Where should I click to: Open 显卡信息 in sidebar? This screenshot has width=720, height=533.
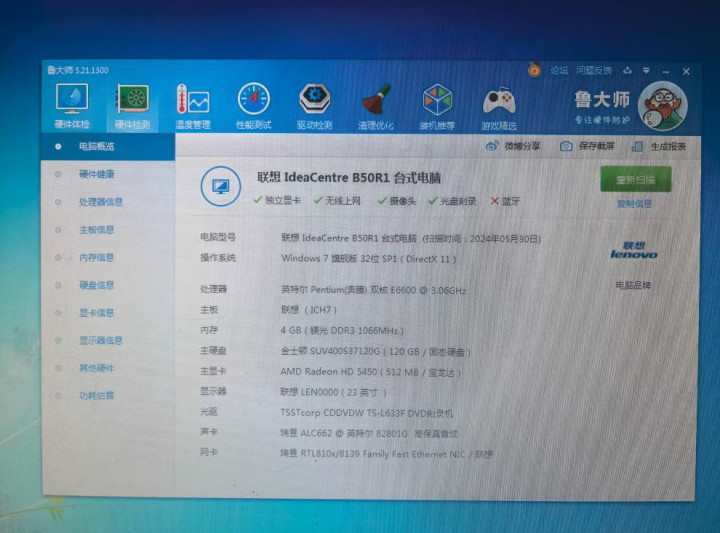[x=96, y=313]
